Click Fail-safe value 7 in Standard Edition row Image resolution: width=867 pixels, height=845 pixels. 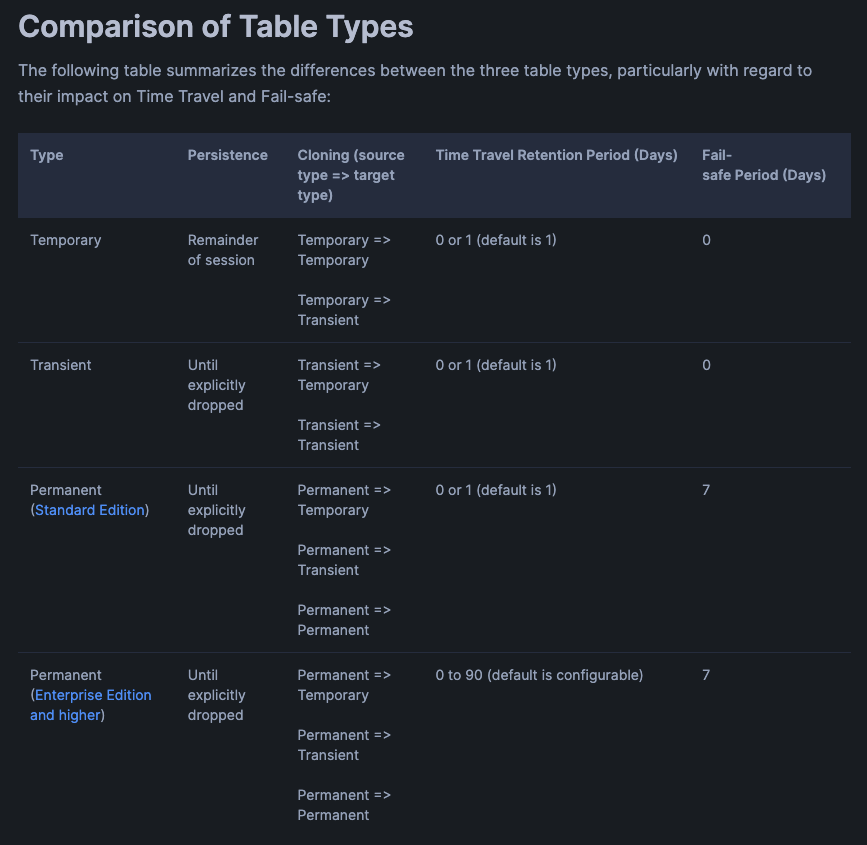(x=706, y=490)
